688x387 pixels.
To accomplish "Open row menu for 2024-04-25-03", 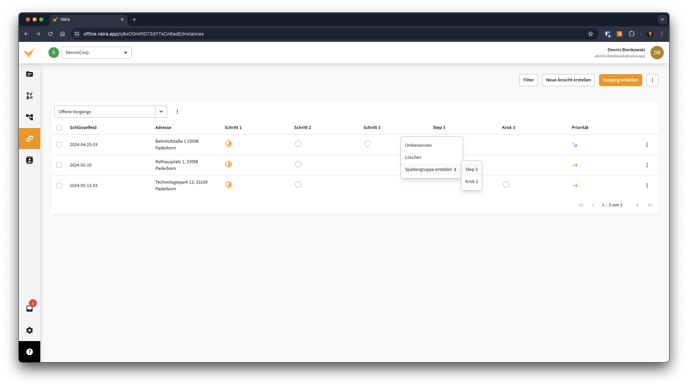I will pos(647,145).
